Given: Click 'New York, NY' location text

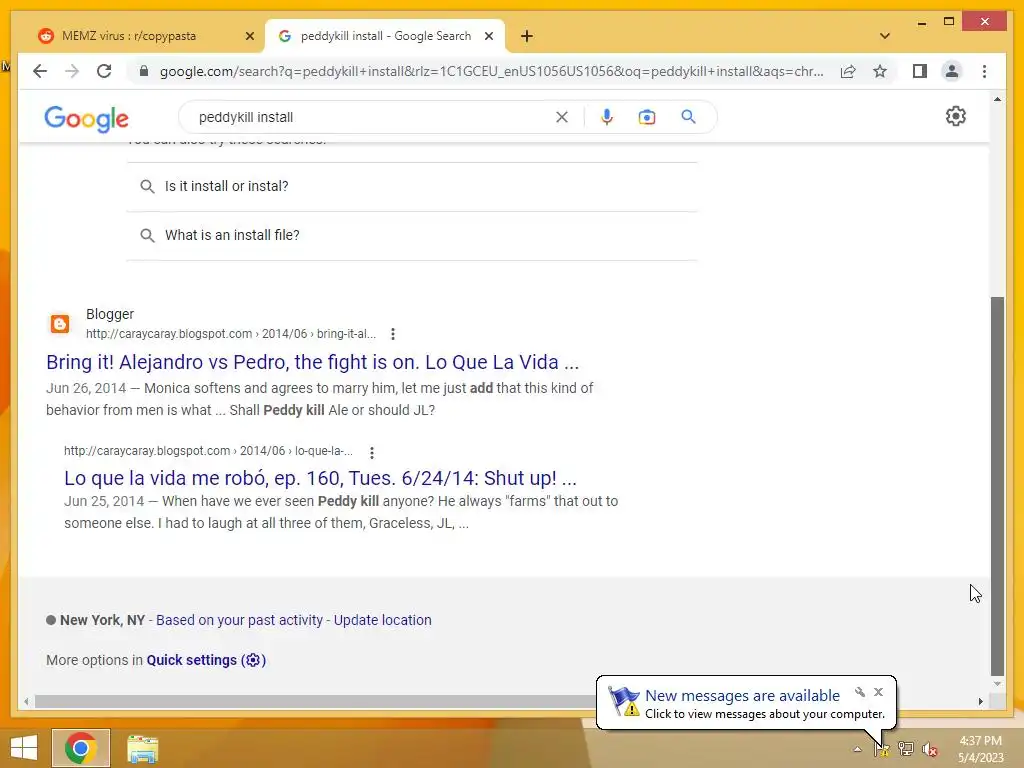Looking at the screenshot, I should [x=103, y=620].
